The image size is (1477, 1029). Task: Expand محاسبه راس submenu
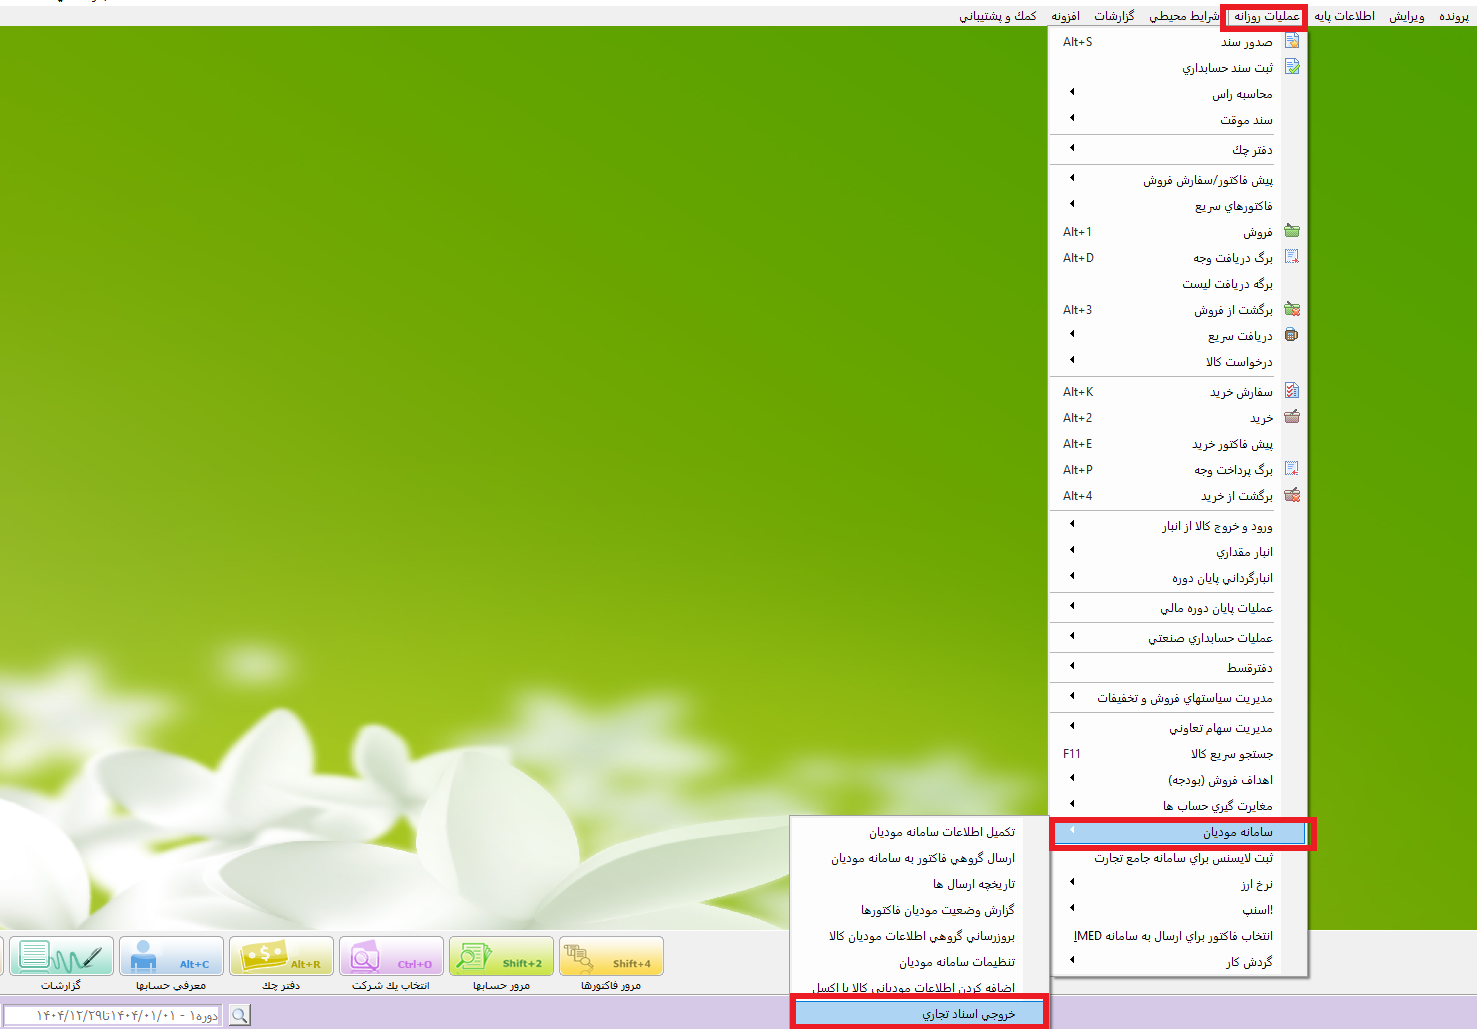(1242, 94)
